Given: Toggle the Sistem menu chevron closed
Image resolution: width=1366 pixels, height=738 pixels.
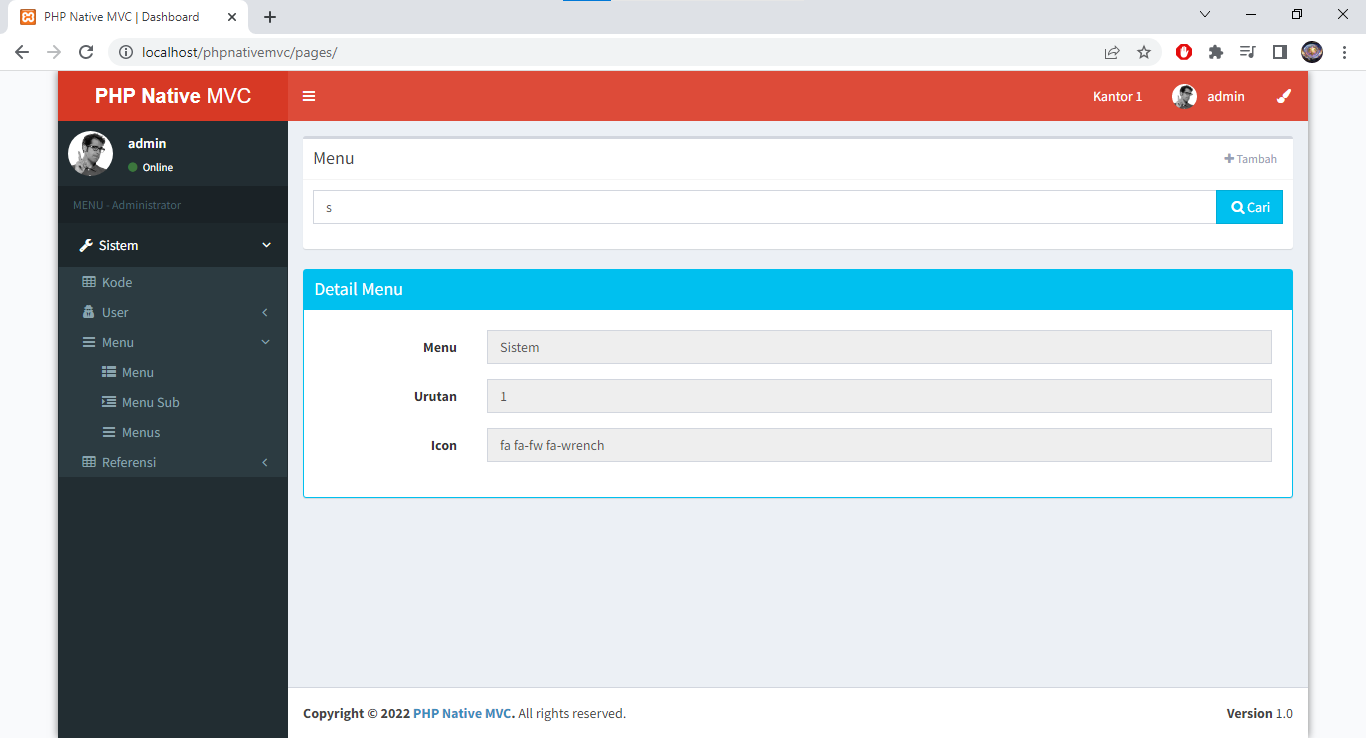Looking at the screenshot, I should click(266, 245).
